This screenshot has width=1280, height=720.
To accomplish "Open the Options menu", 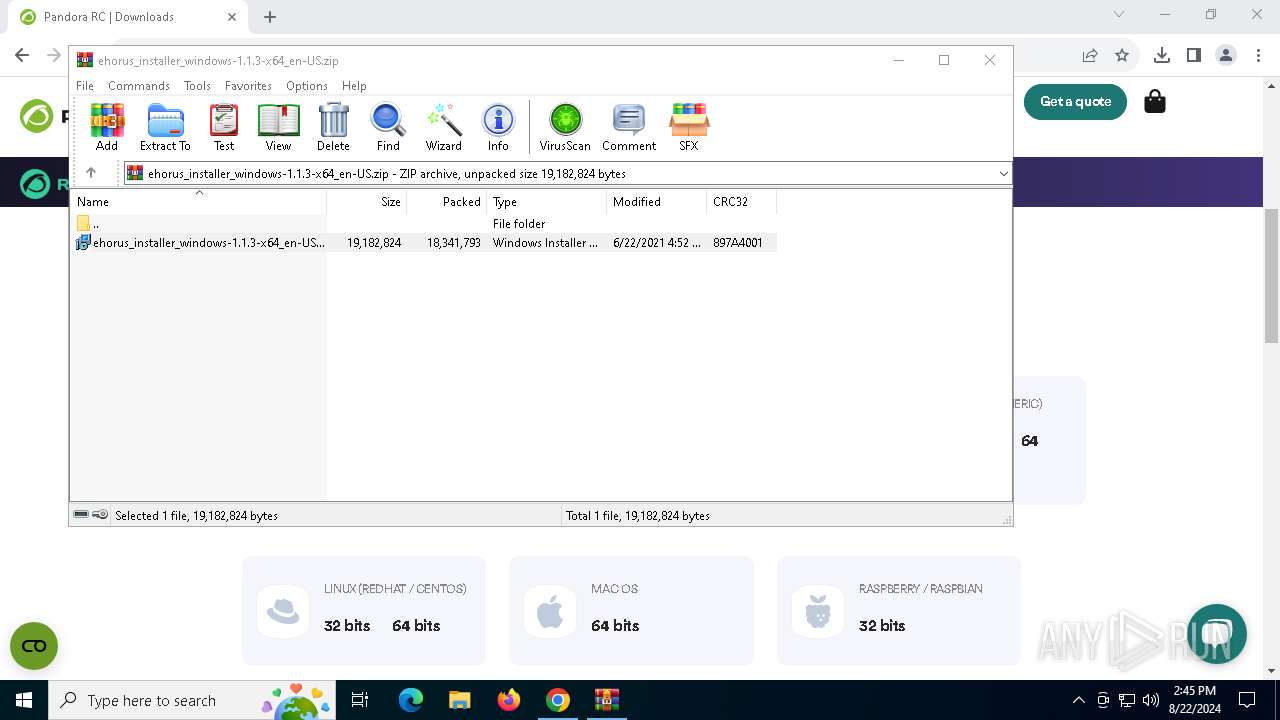I will (x=307, y=86).
